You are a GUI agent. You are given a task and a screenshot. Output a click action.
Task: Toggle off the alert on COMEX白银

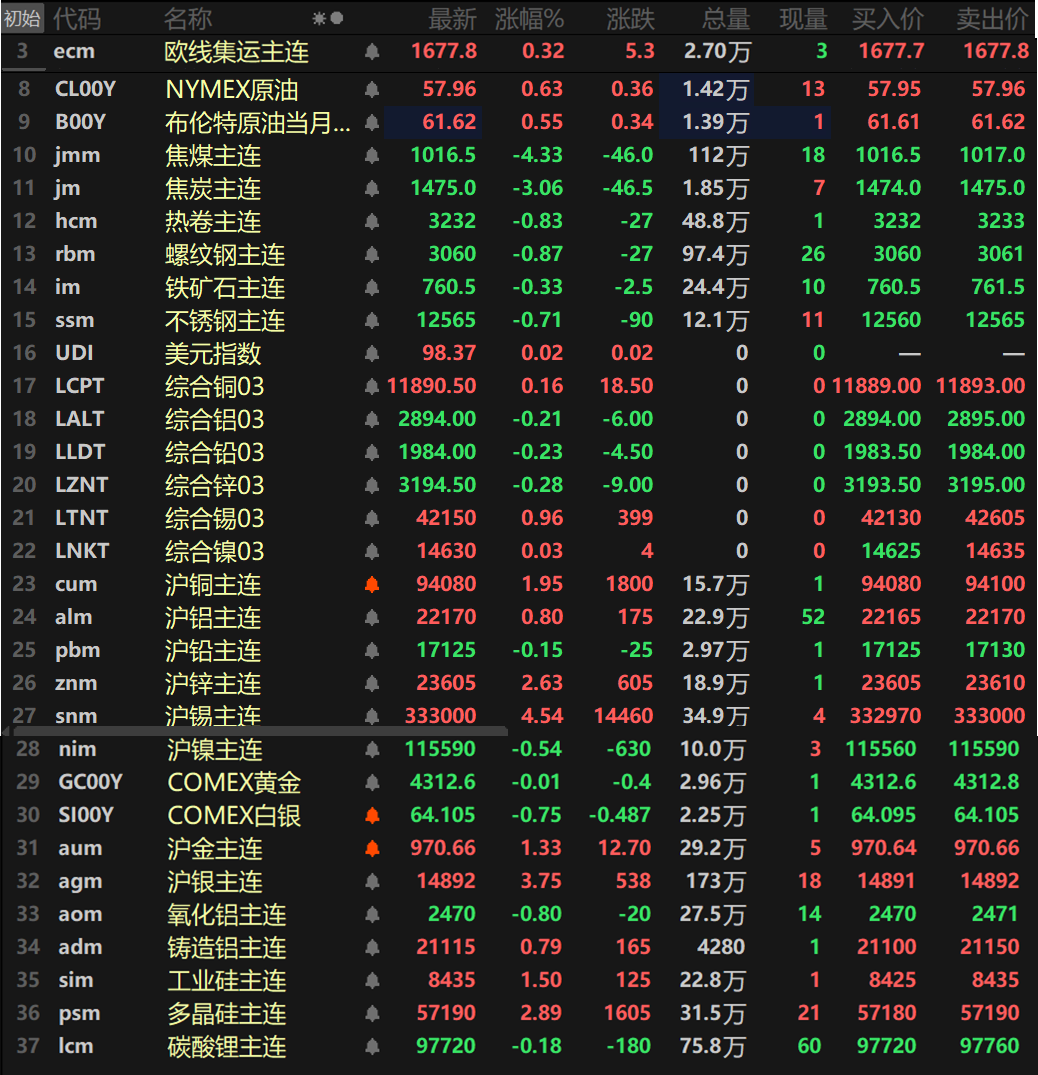(371, 814)
